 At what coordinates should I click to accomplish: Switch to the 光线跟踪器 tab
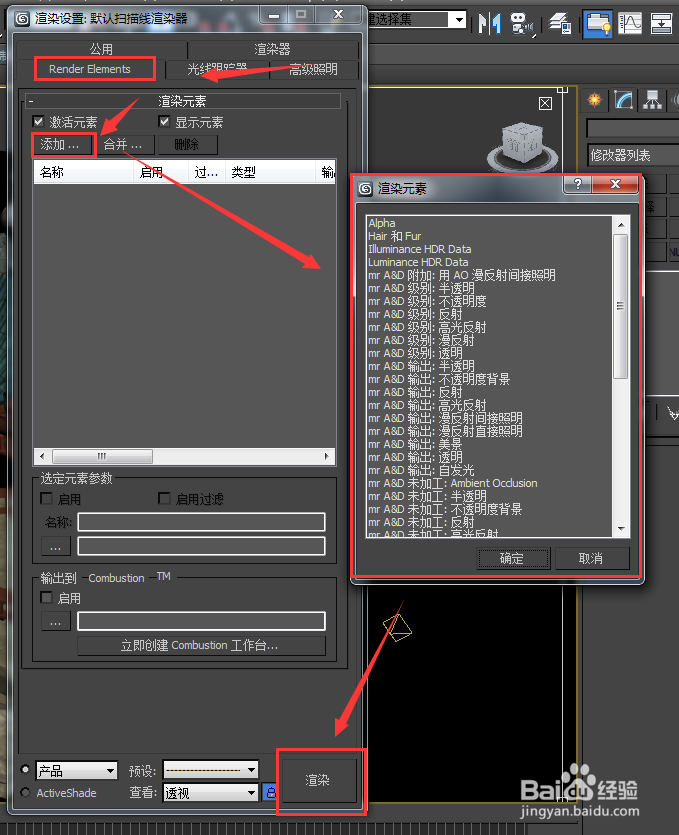click(217, 69)
